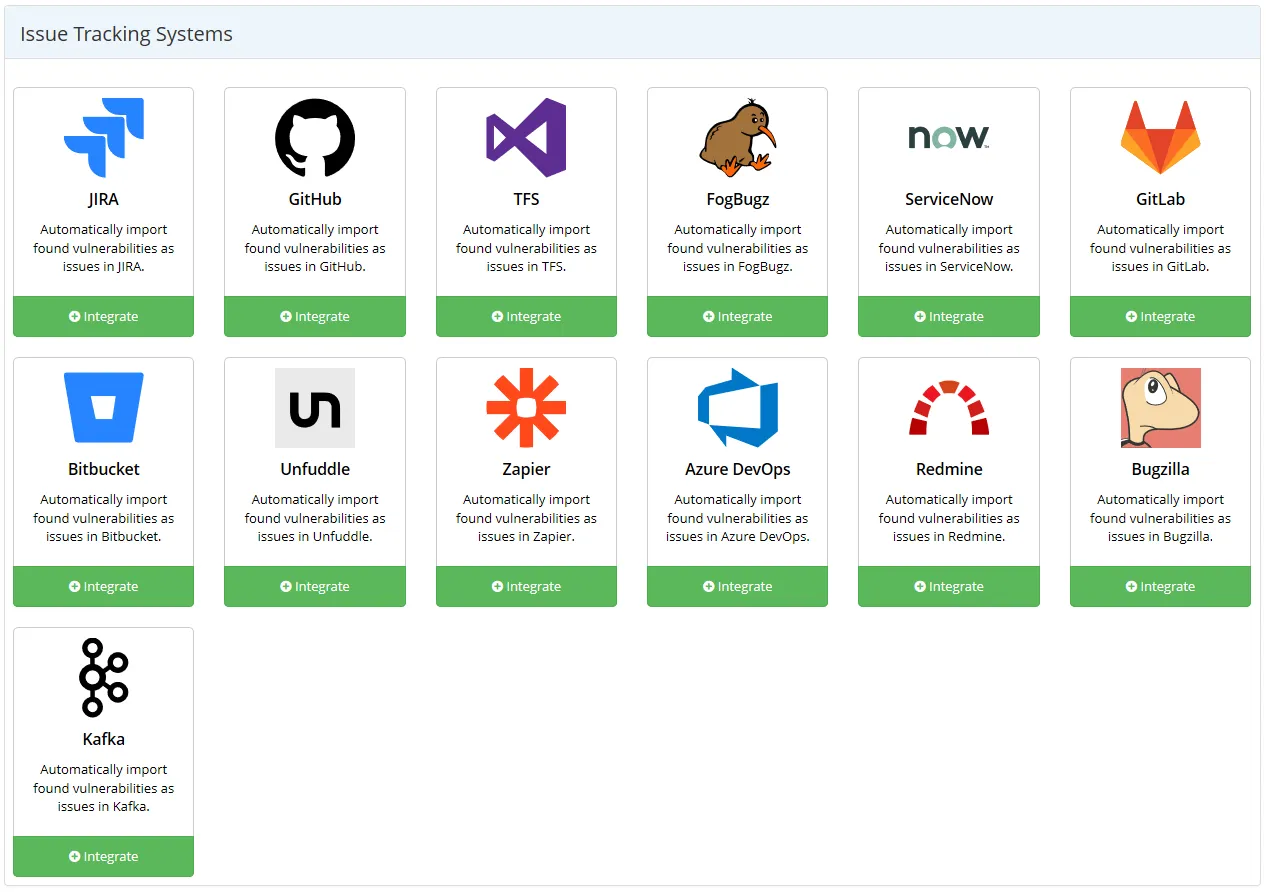Image resolution: width=1266 pixels, height=892 pixels.
Task: Integrate with Azure DevOps
Action: [737, 586]
